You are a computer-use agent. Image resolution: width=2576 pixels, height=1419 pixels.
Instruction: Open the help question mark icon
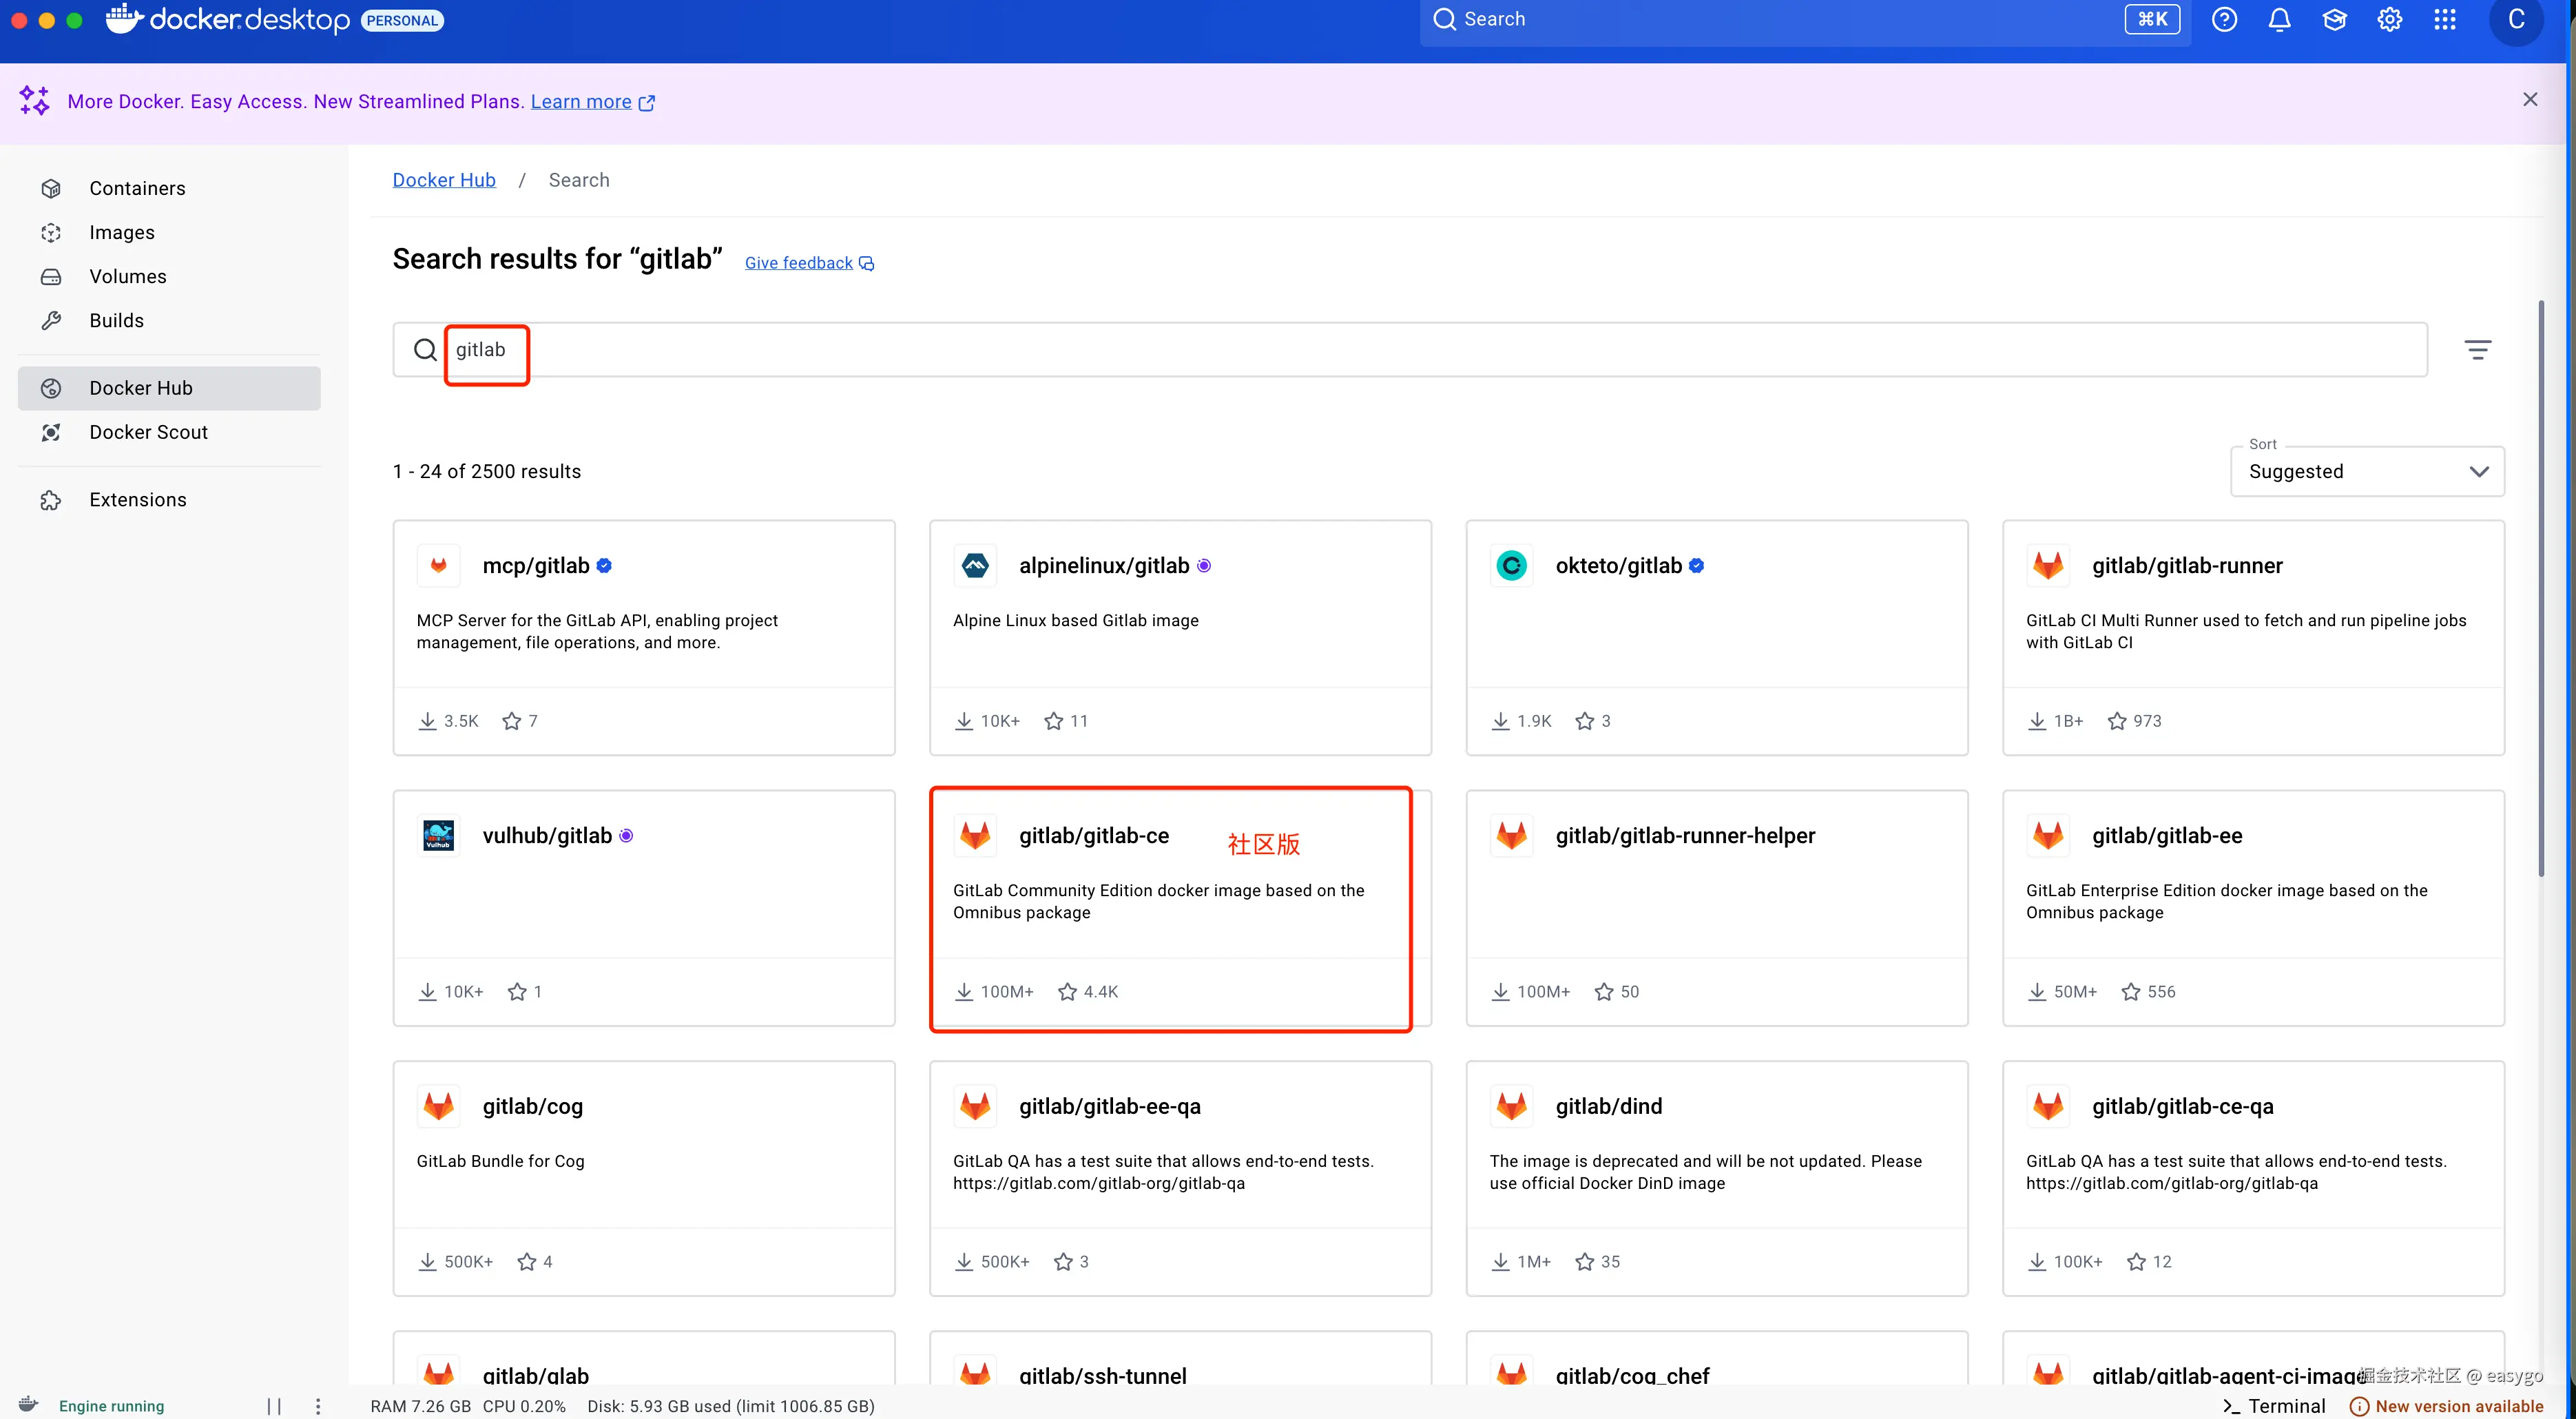point(2224,20)
